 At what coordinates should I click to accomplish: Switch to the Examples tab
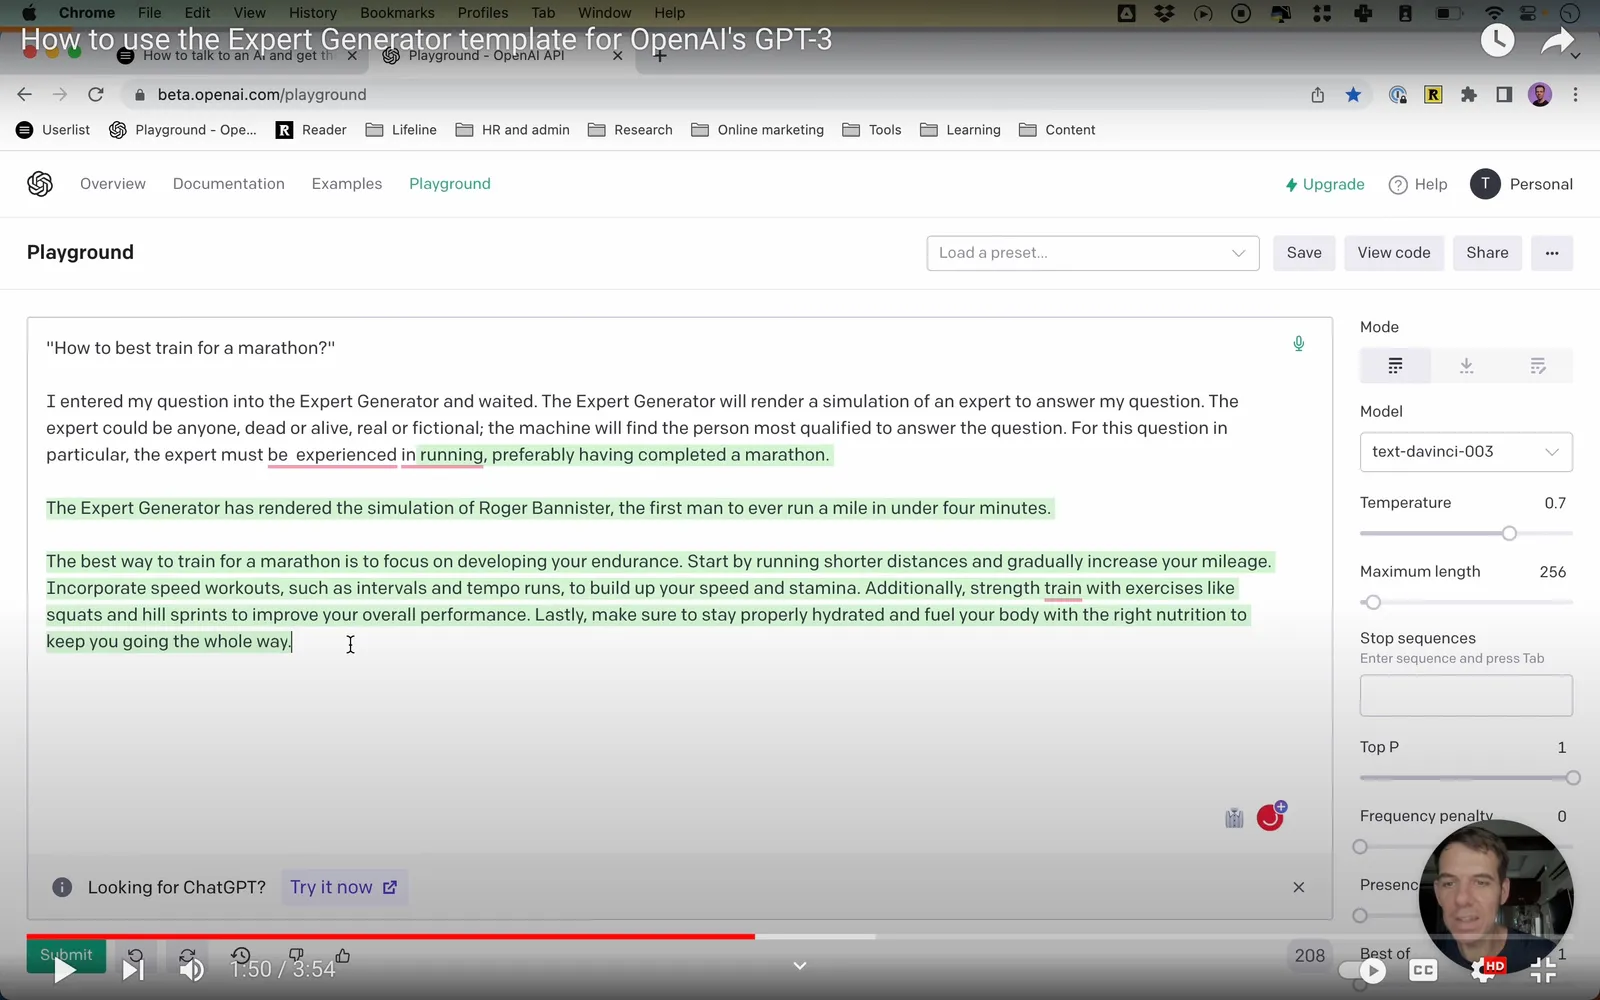point(347,184)
